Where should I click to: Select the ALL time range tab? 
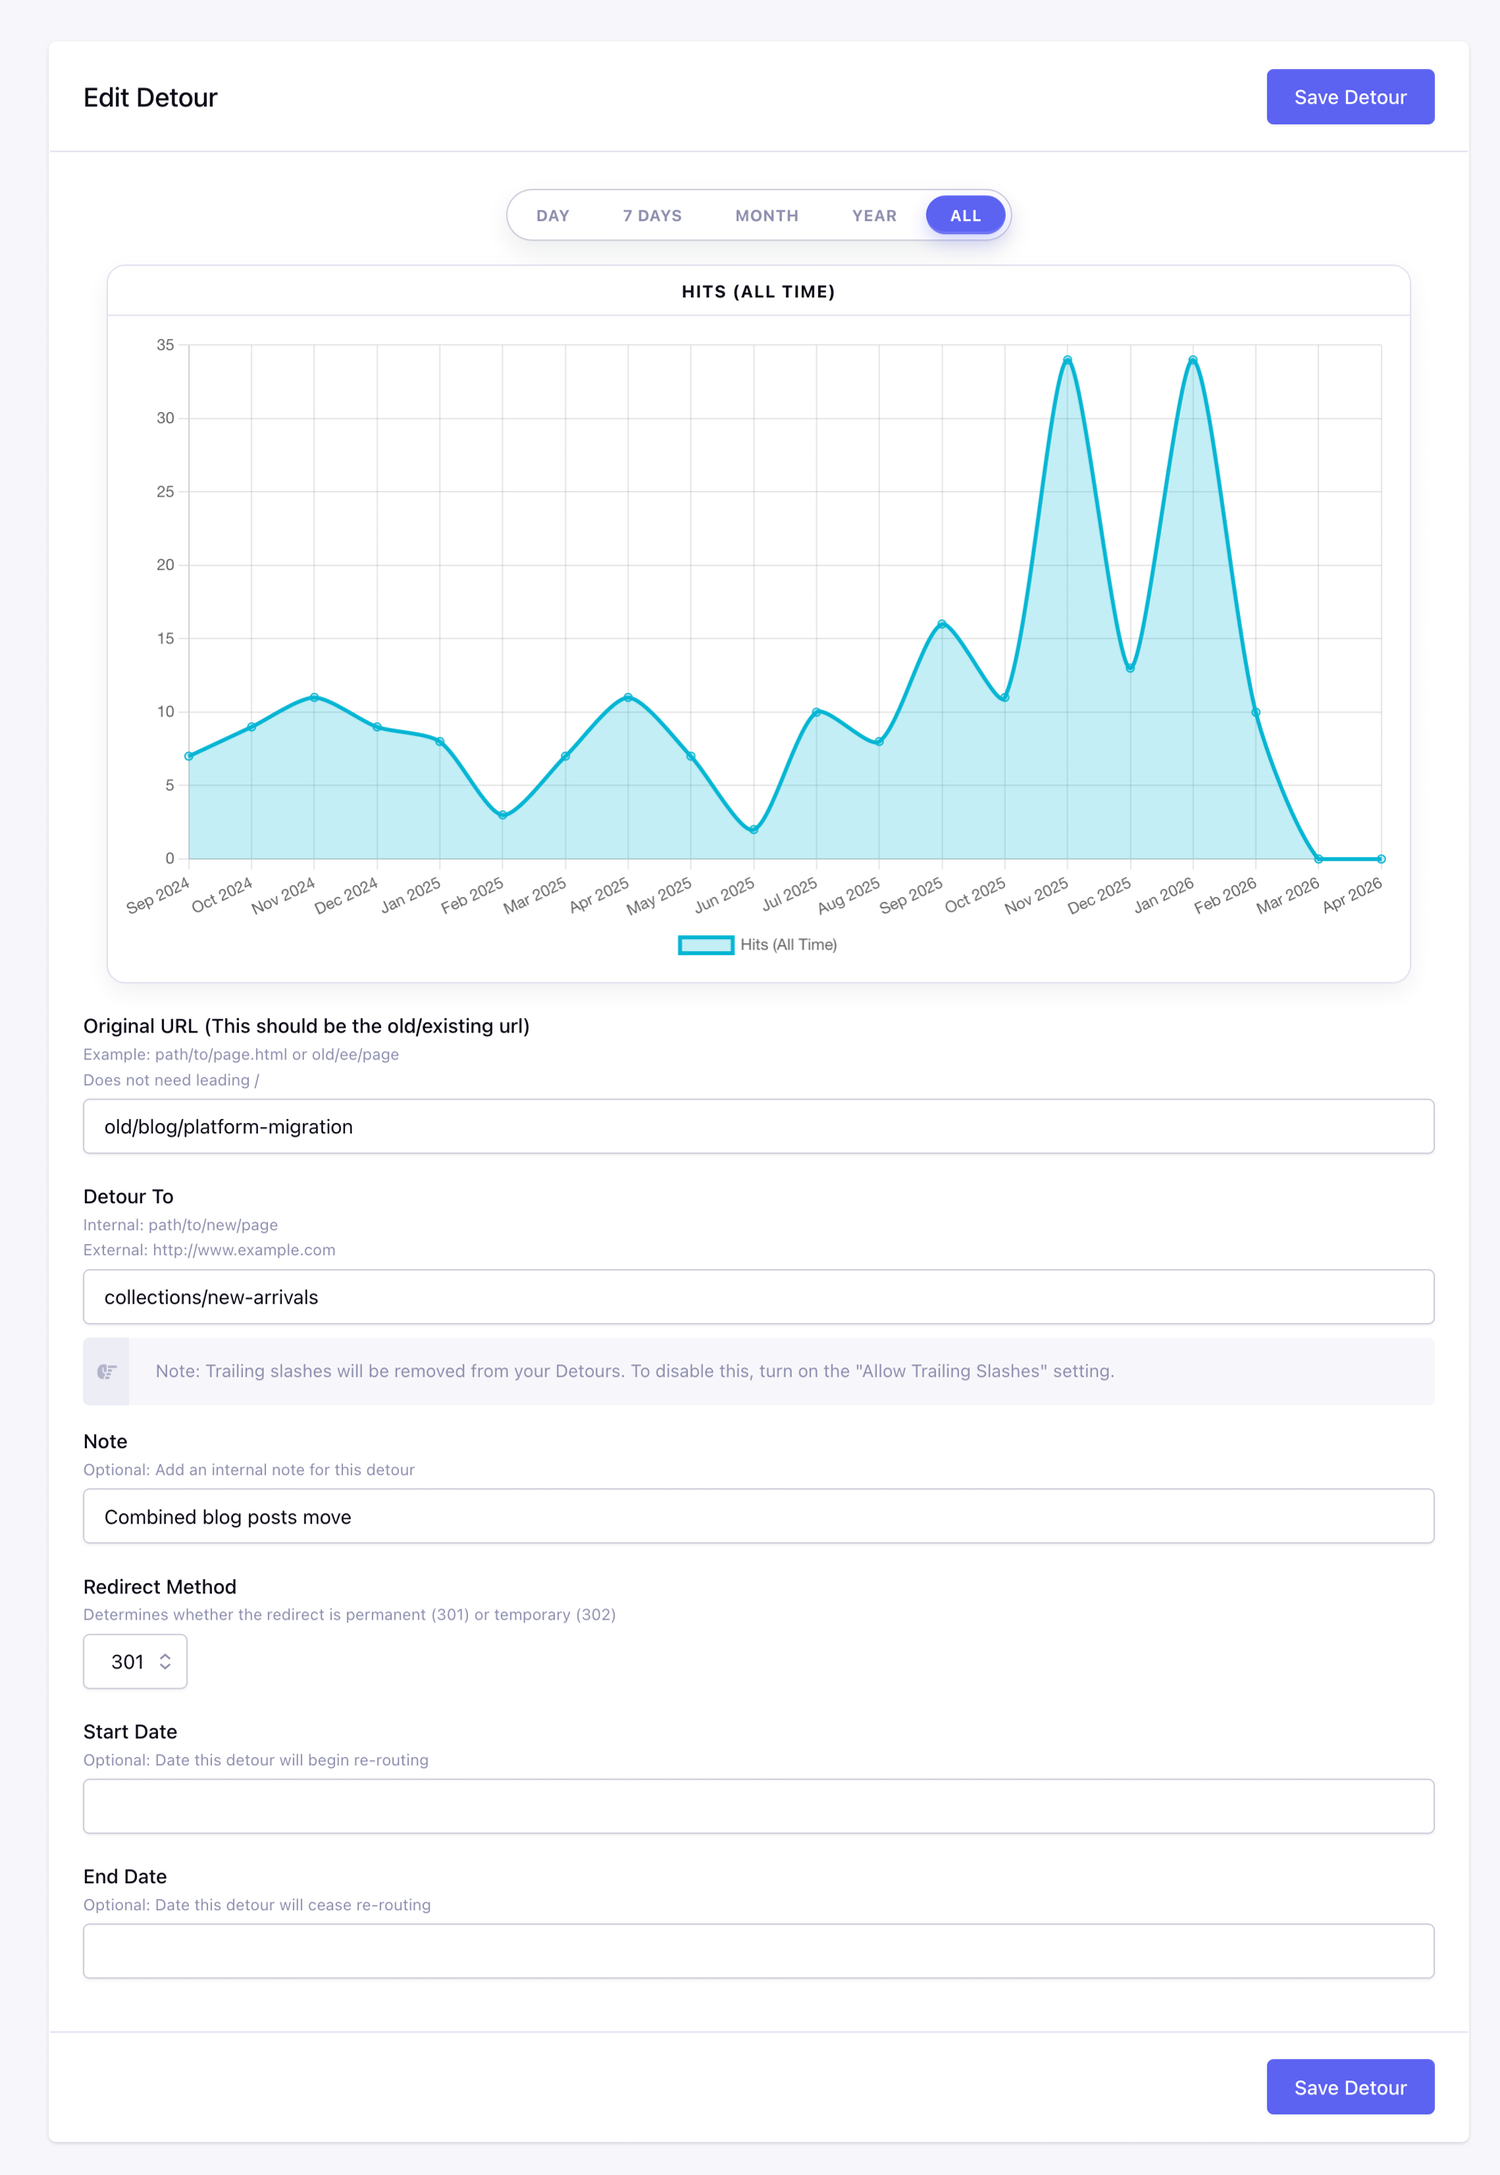(x=964, y=216)
